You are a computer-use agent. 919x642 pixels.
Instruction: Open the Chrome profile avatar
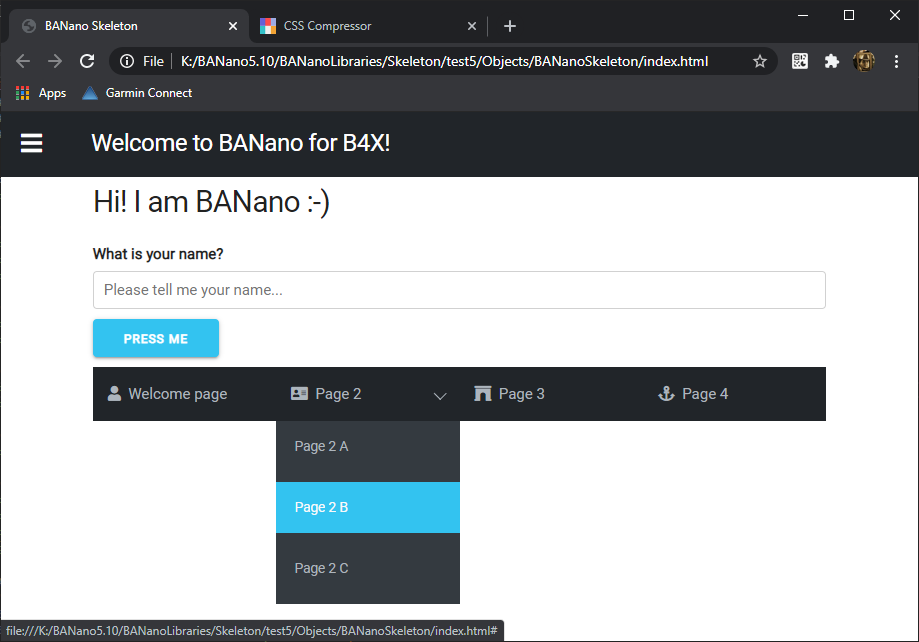point(864,61)
